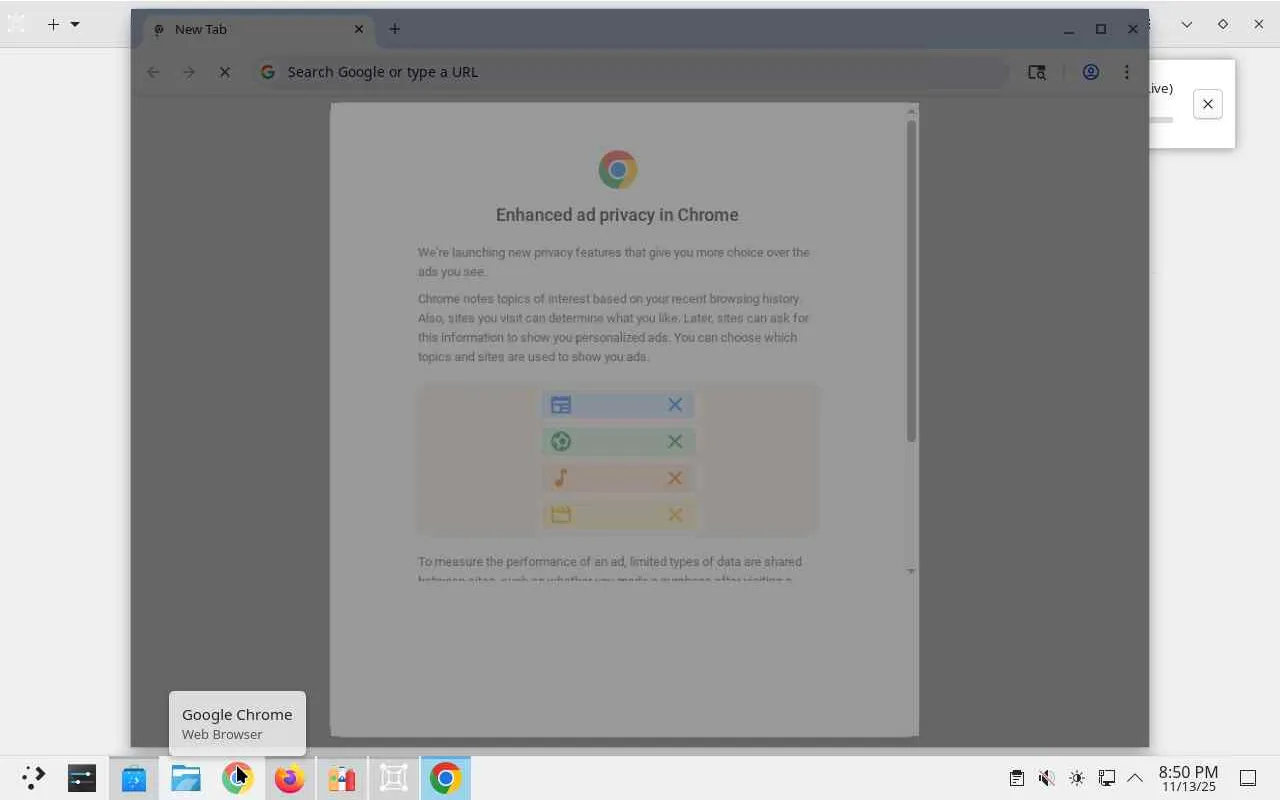
Task: Open the Dolphin file manager icon
Action: click(x=186, y=778)
